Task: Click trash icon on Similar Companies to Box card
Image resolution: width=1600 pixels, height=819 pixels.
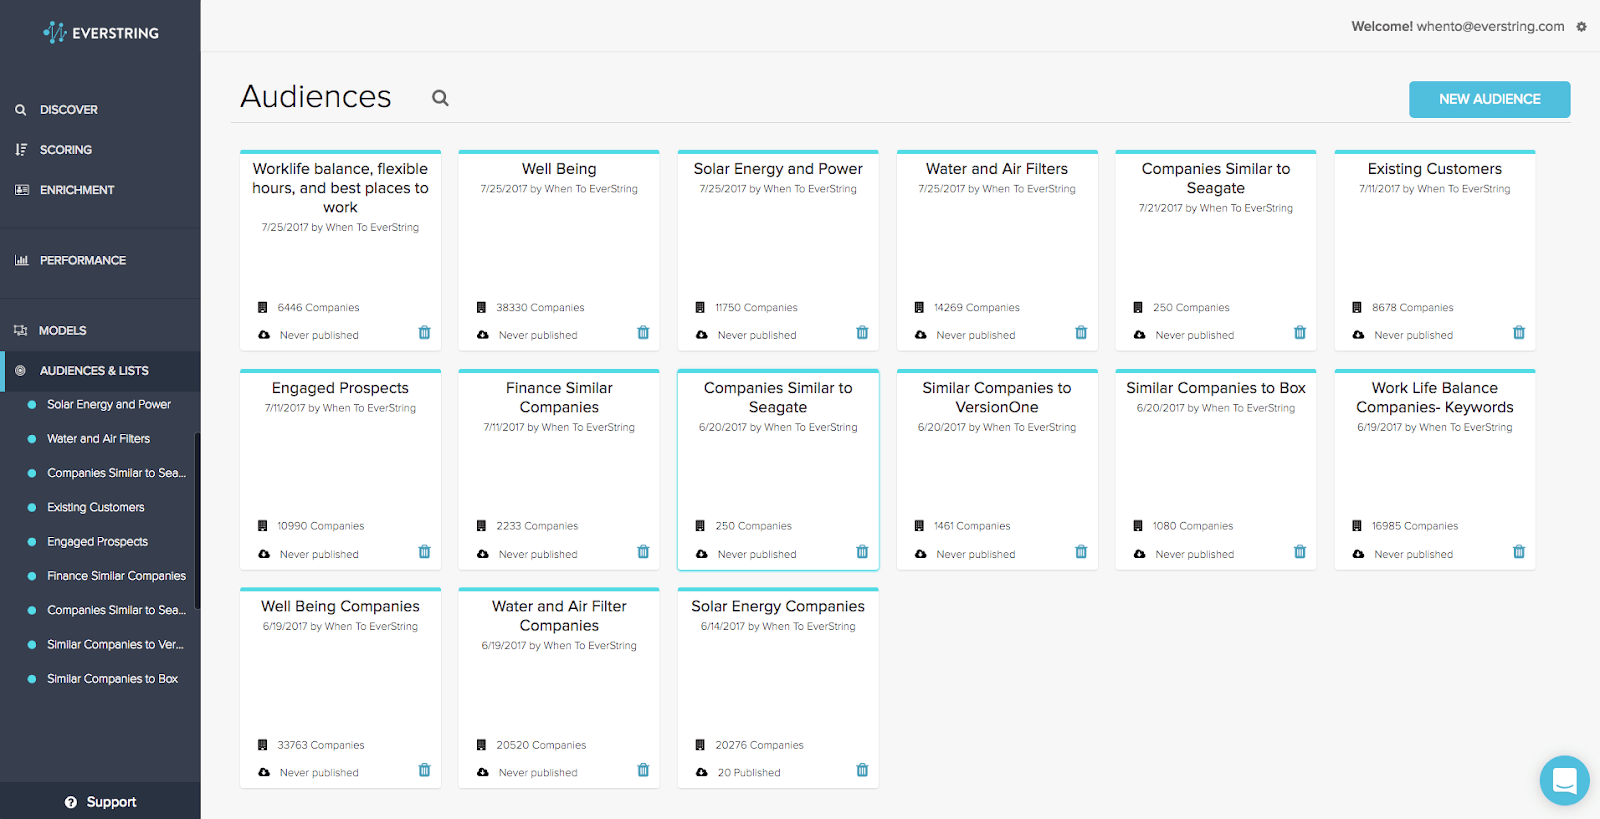Action: 1300,552
